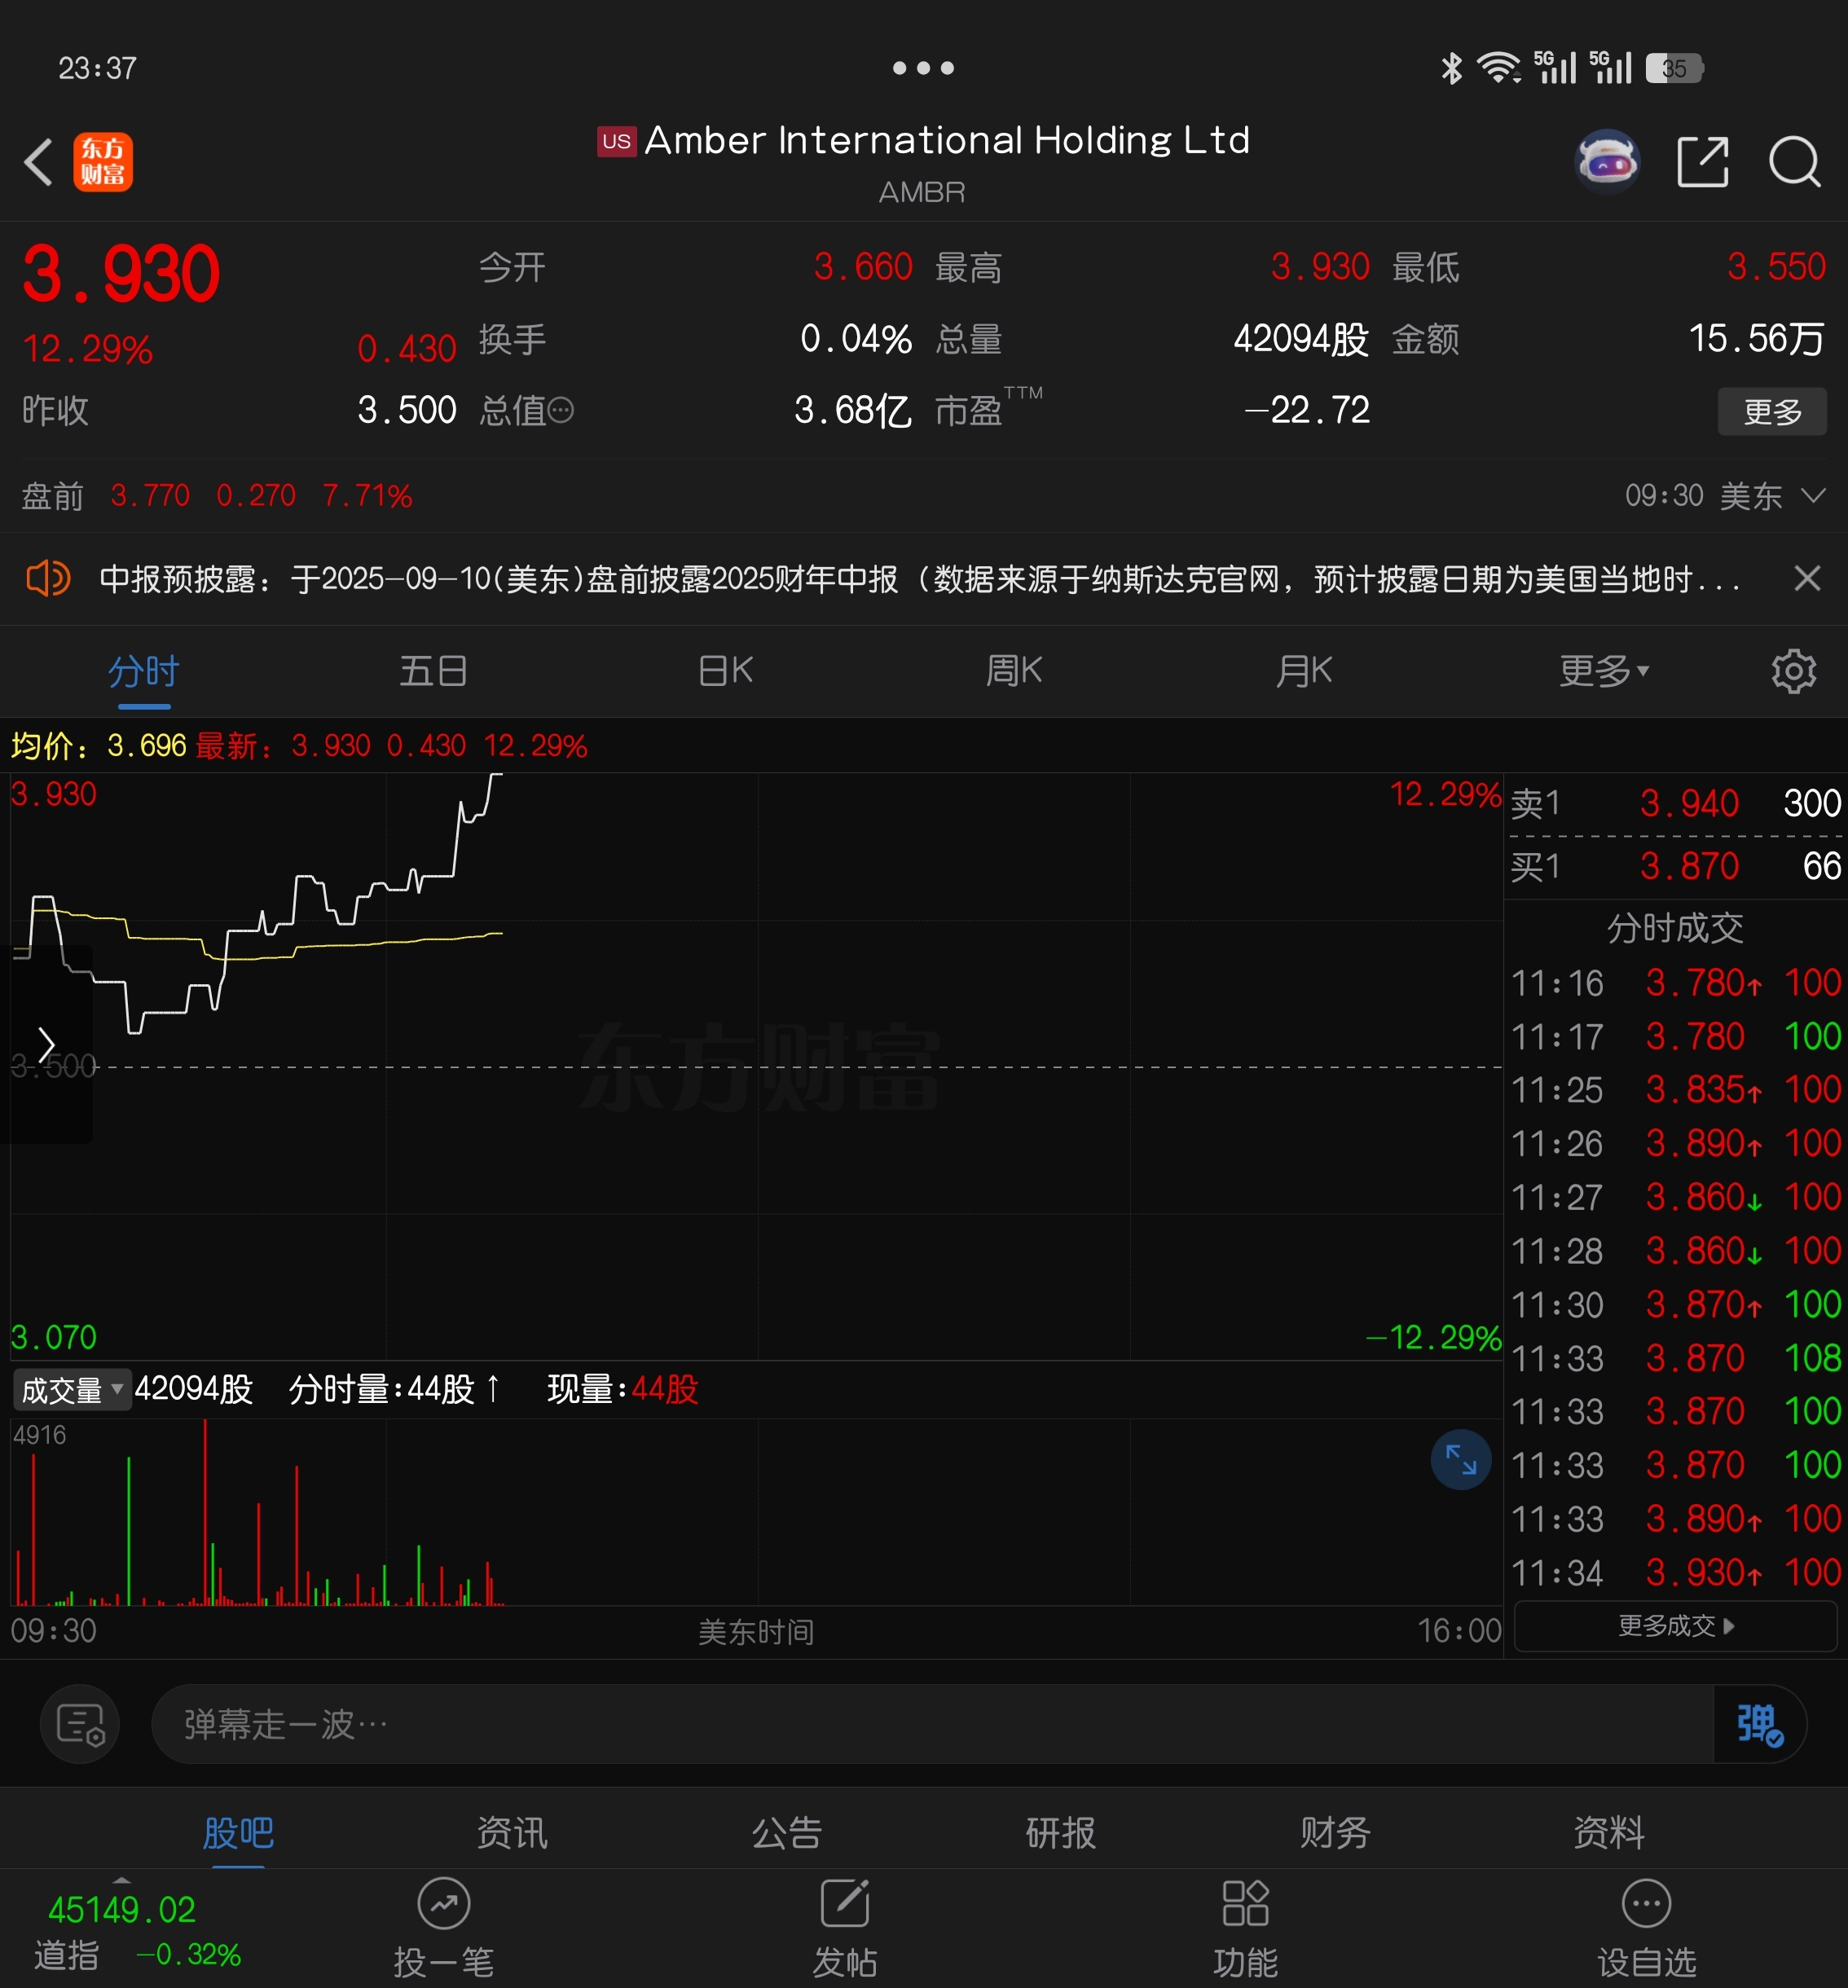1848x1988 pixels.
Task: Open the robot assistant avatar icon
Action: tap(1607, 161)
